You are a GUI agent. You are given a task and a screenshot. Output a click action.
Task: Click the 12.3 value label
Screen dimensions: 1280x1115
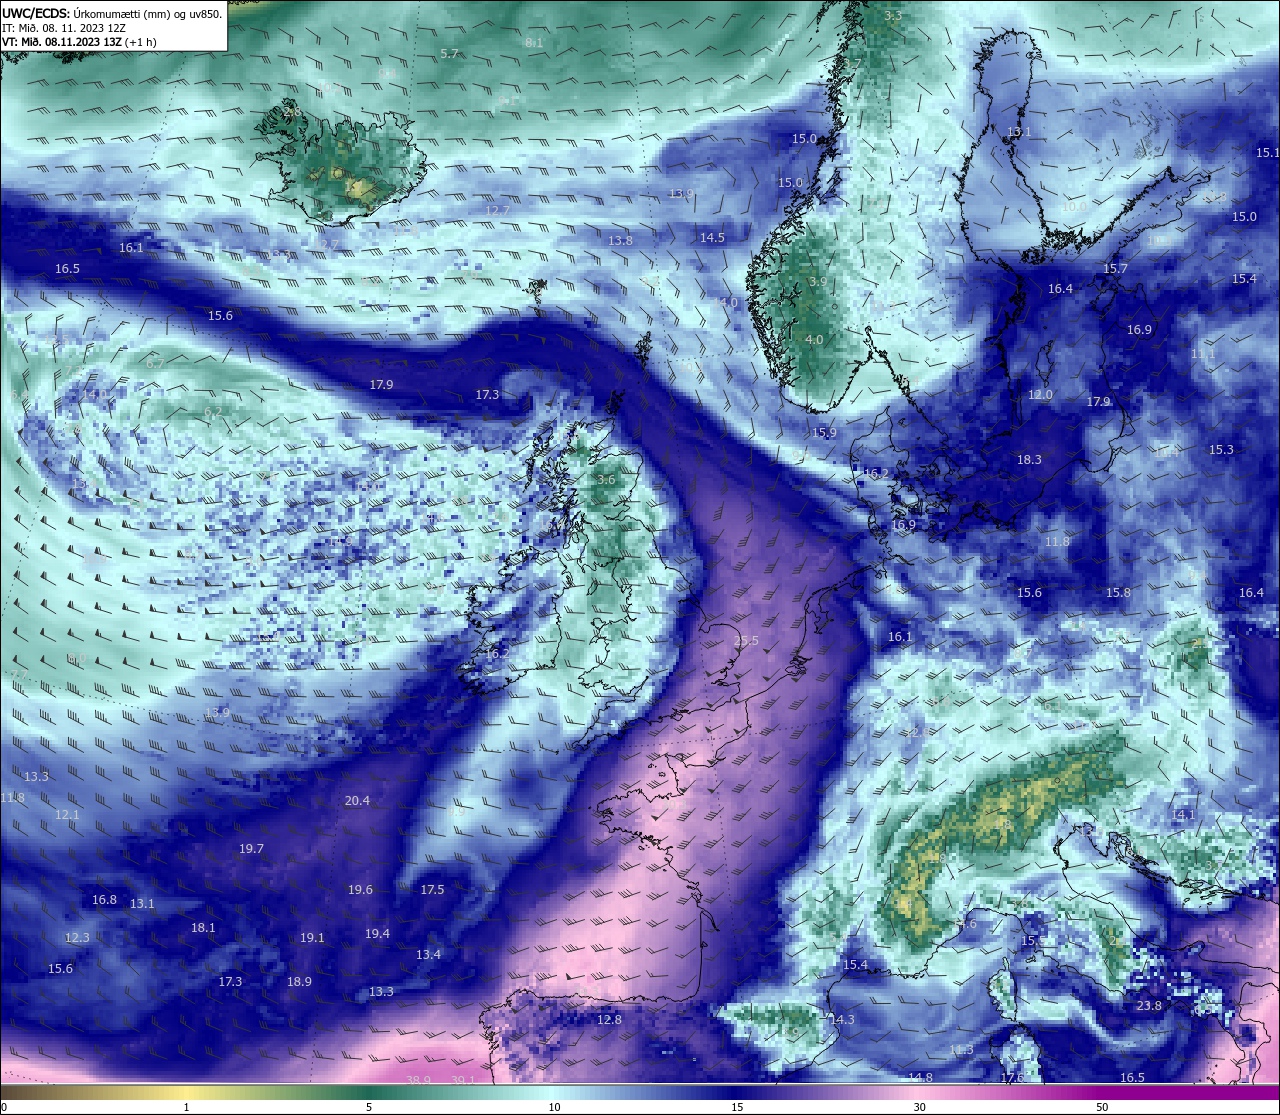coord(77,937)
